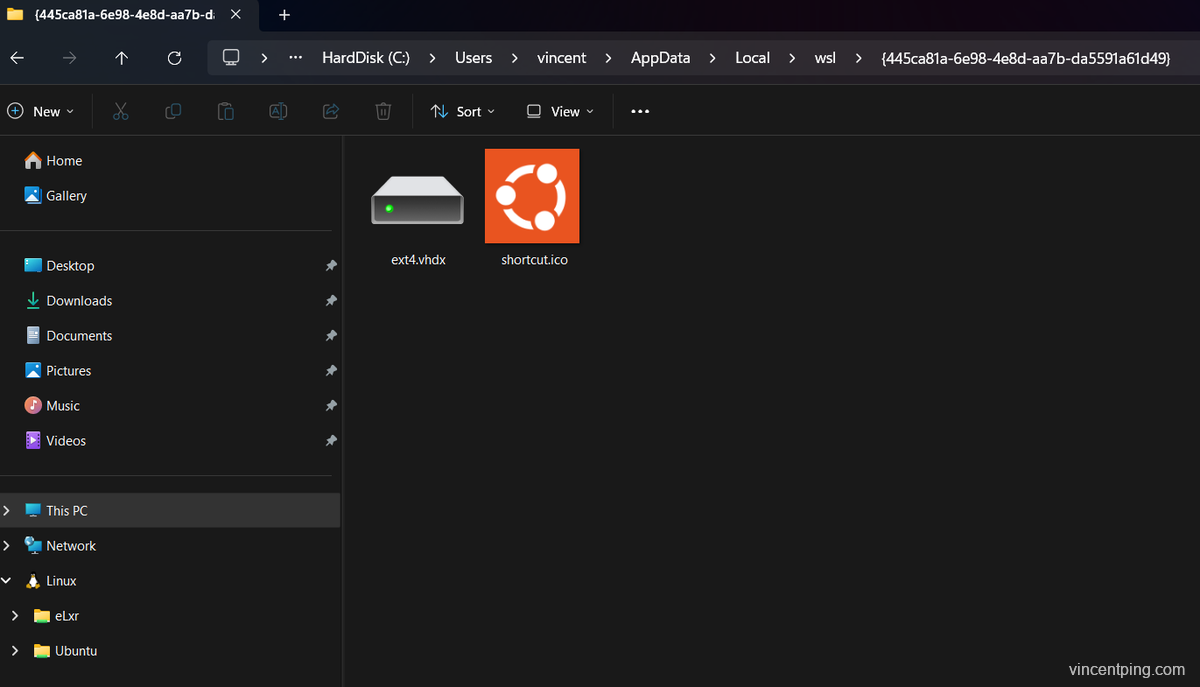Select This PC in navigation pane
This screenshot has width=1200, height=687.
coord(170,511)
